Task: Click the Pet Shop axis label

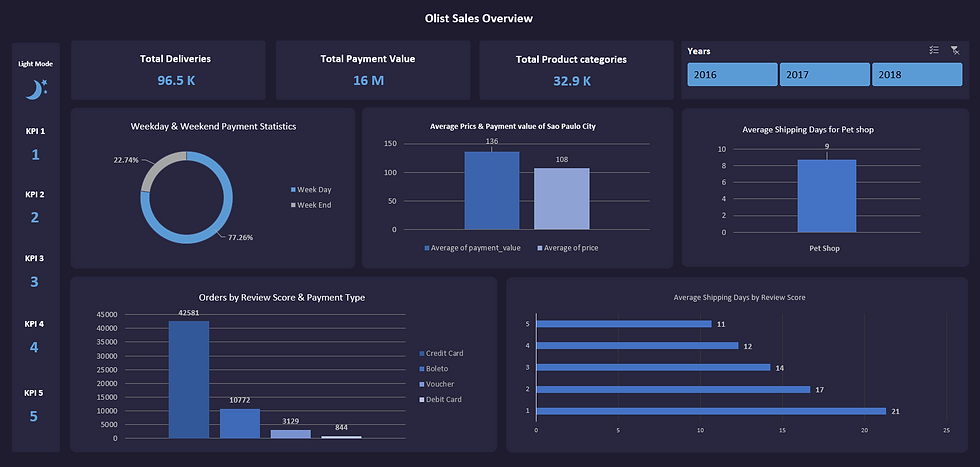Action: (x=824, y=249)
